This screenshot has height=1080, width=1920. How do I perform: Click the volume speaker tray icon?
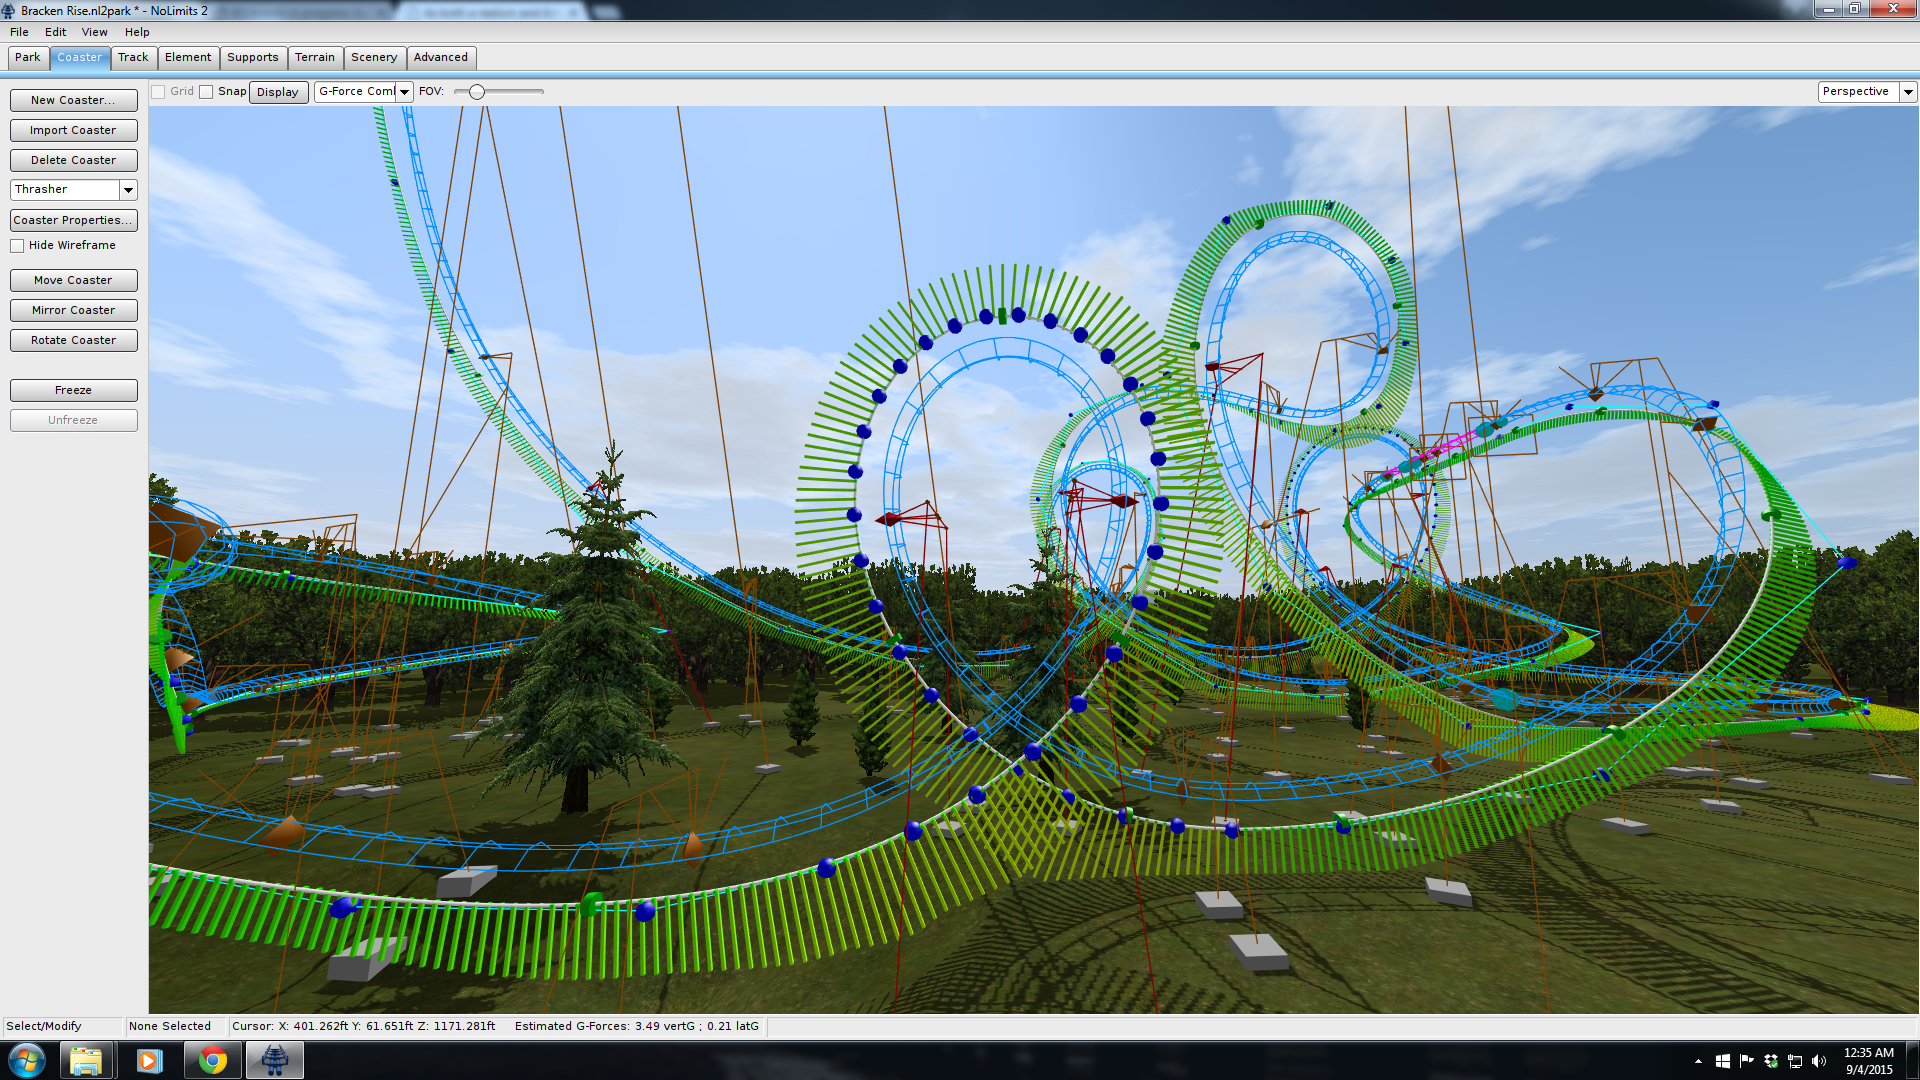[x=1819, y=1061]
